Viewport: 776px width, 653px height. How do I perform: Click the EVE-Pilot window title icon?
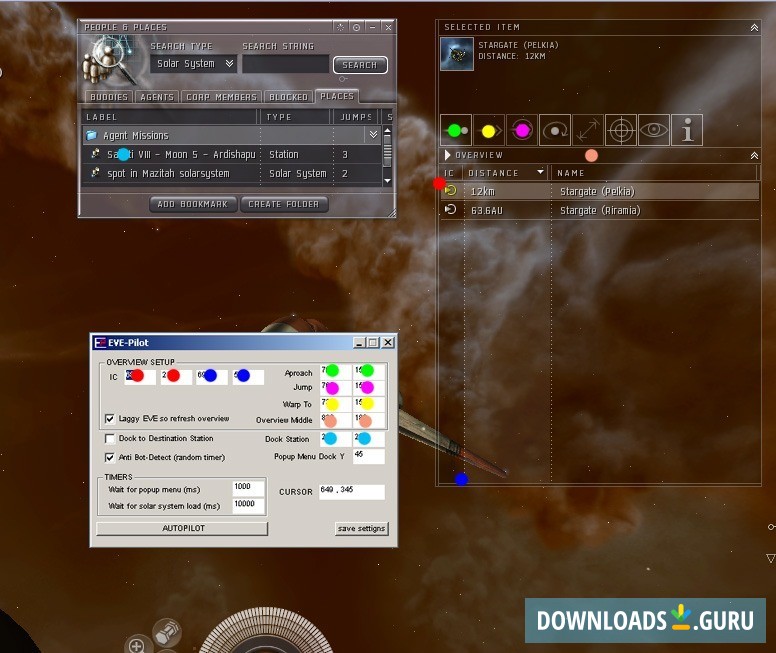pos(100,342)
